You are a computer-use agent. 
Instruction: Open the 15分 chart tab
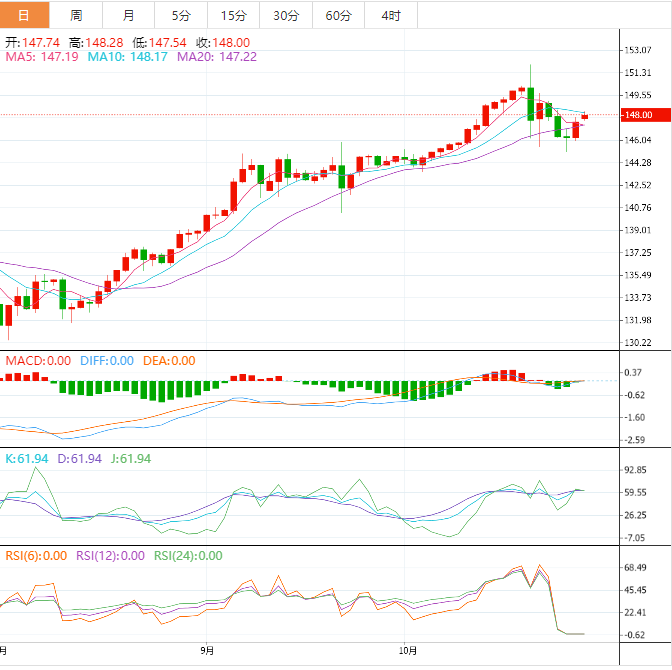pyautogui.click(x=233, y=15)
